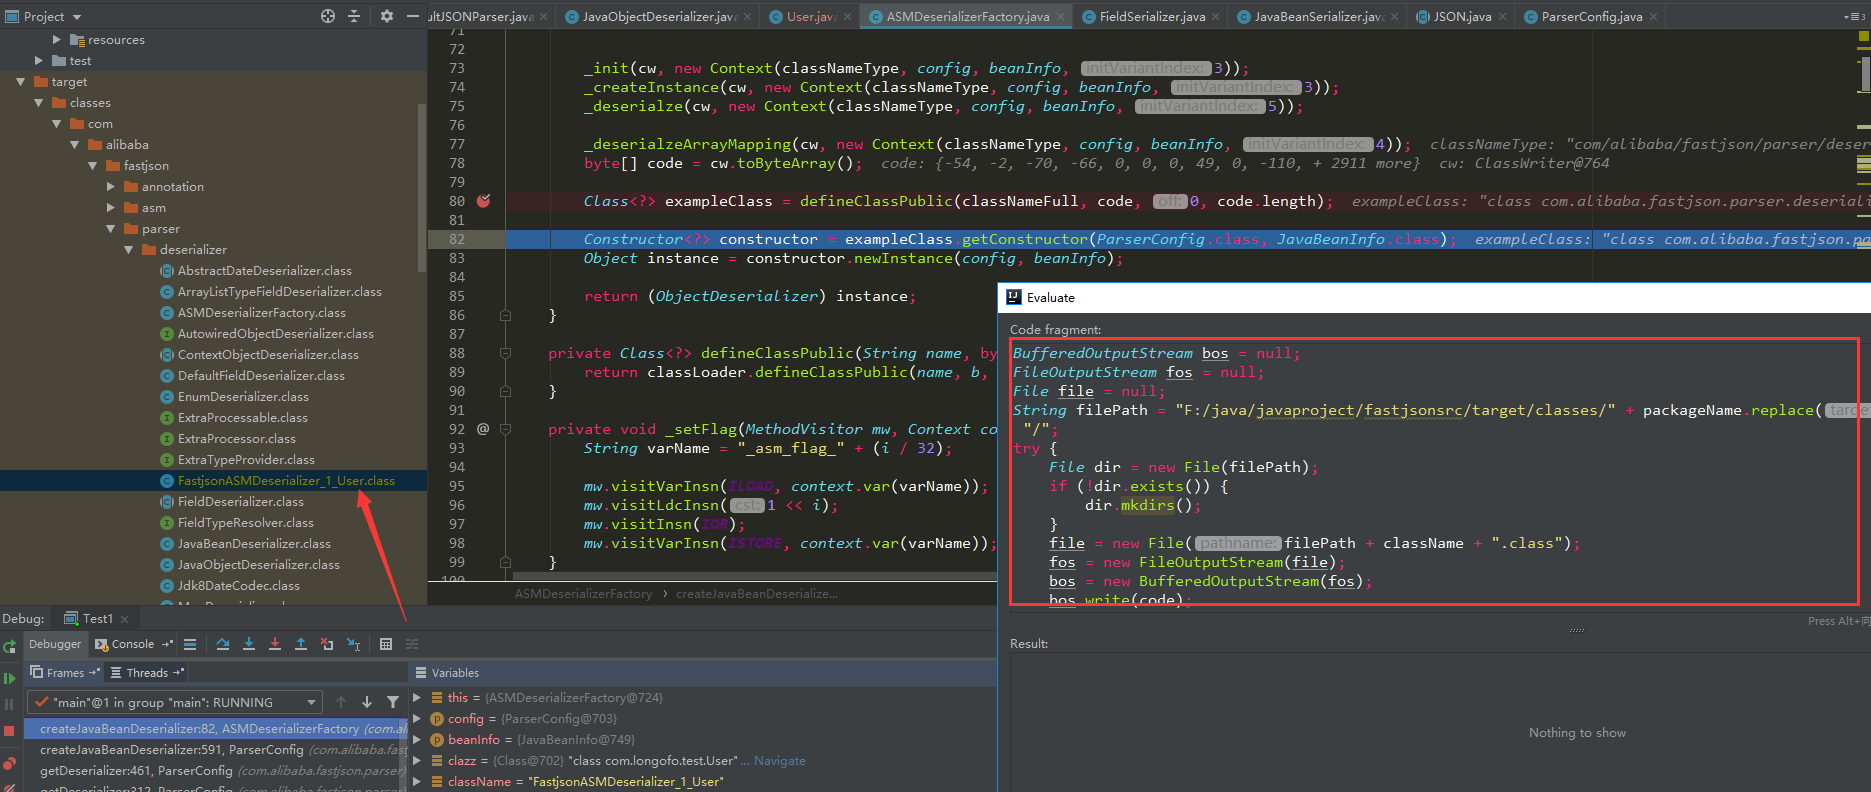Switch to FieldSerializer.java tab

(1152, 16)
